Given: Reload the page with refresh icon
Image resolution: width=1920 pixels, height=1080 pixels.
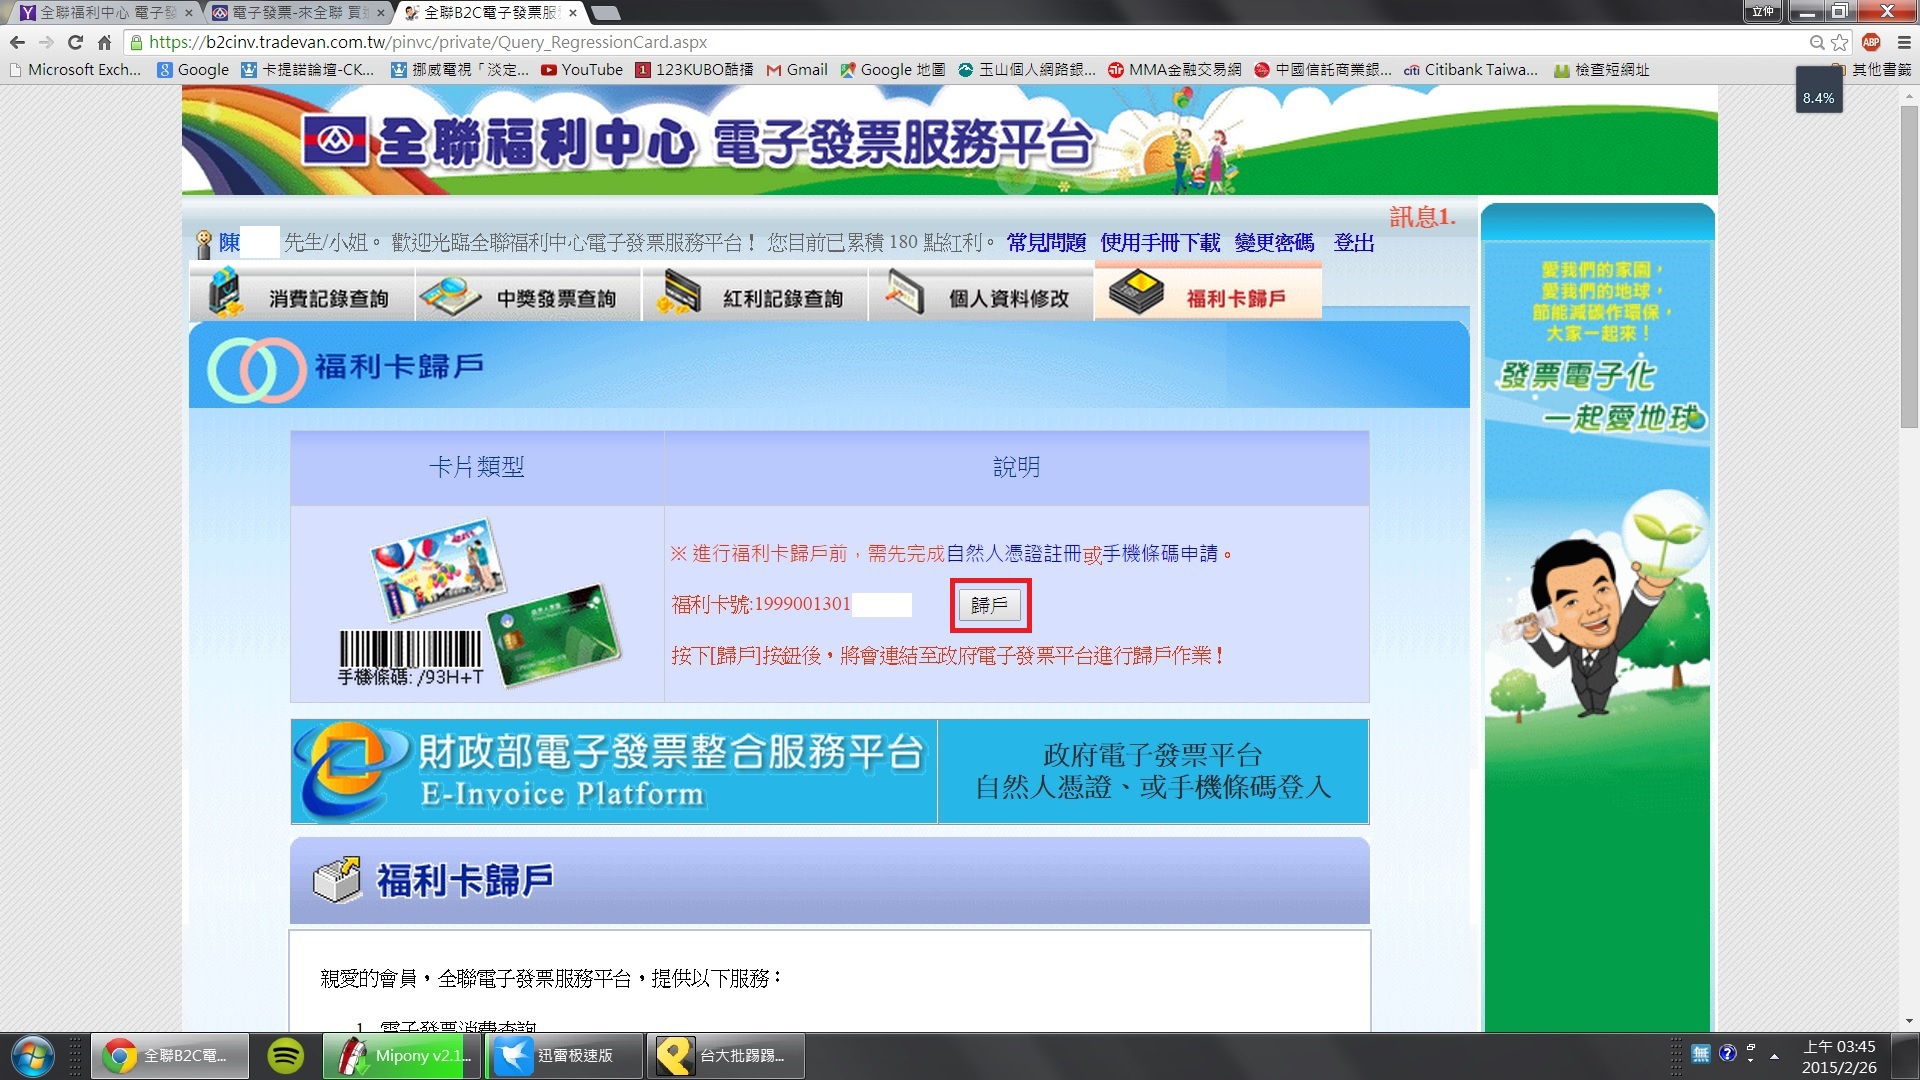Looking at the screenshot, I should pos(75,42).
